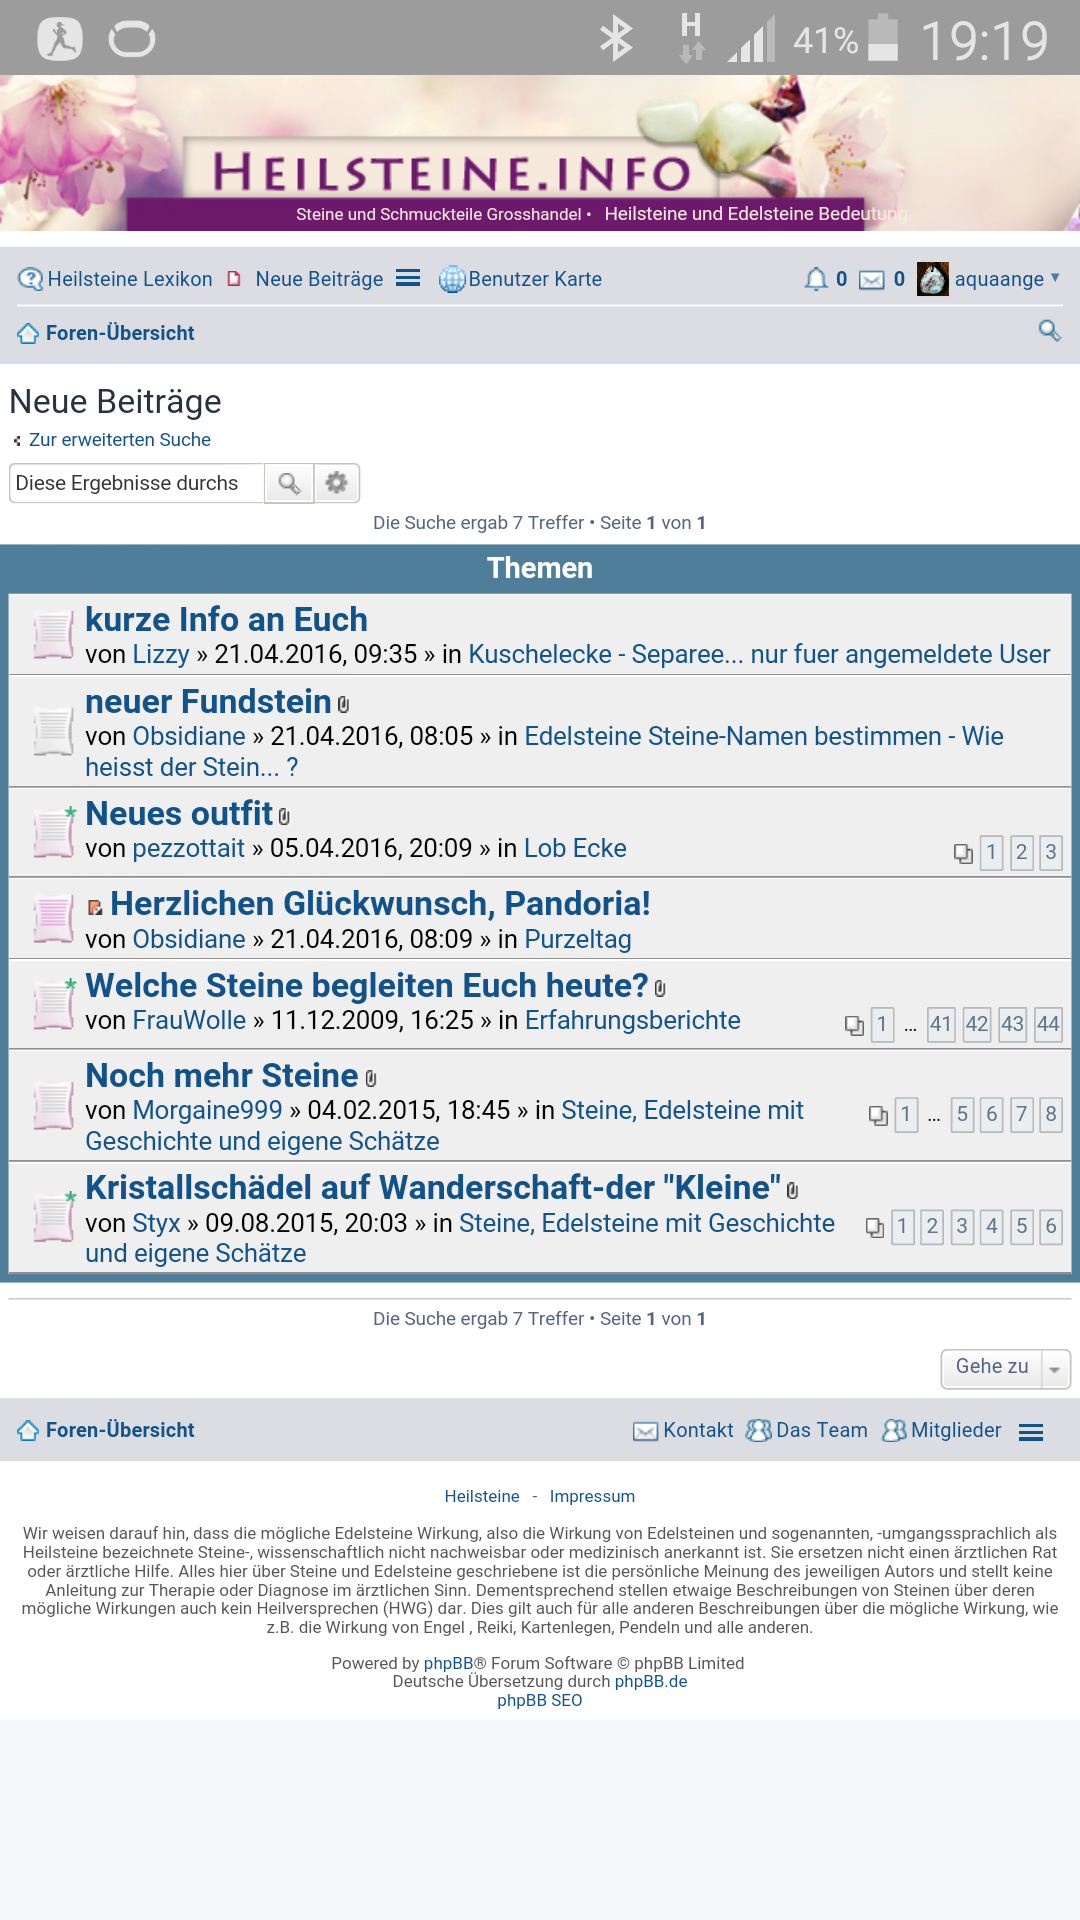Open the Impressum footer link
This screenshot has width=1080, height=1920.
pos(592,1496)
